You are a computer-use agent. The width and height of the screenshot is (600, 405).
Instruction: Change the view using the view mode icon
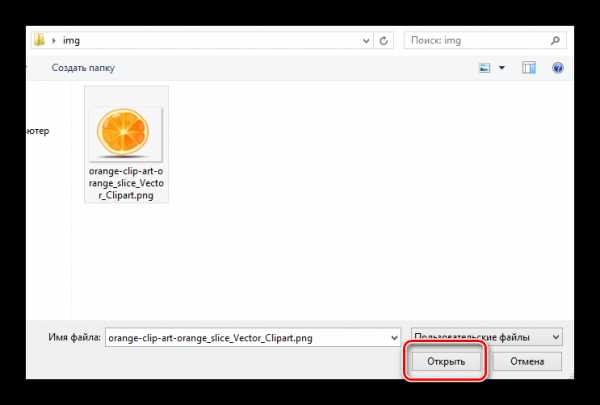(485, 68)
